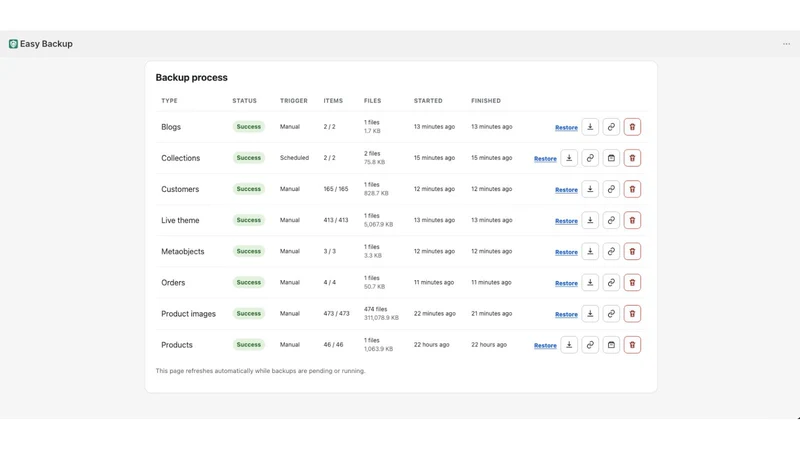Download the Product images backup
The image size is (800, 450).
point(590,314)
